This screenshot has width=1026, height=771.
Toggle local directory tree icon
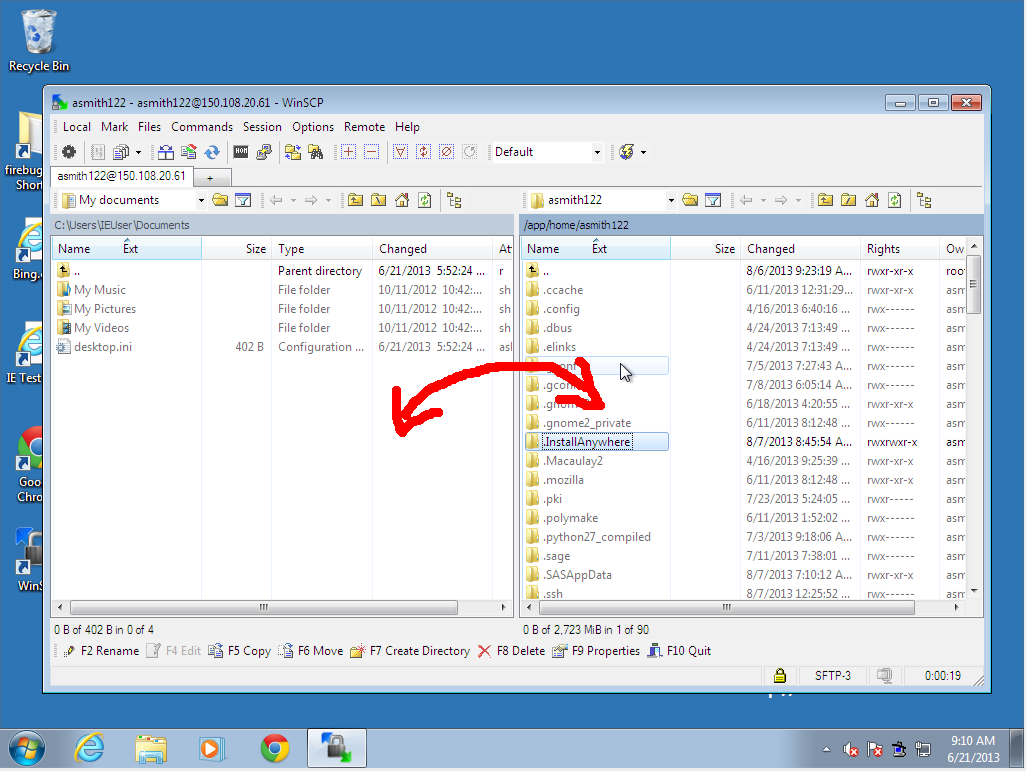point(454,200)
